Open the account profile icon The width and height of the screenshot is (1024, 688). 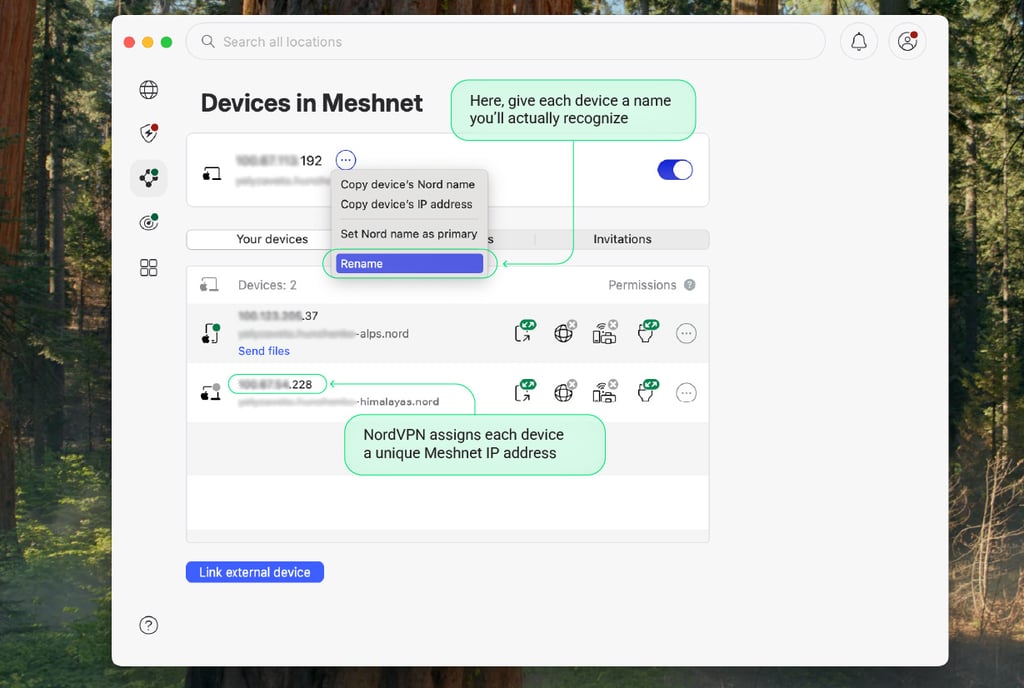907,42
